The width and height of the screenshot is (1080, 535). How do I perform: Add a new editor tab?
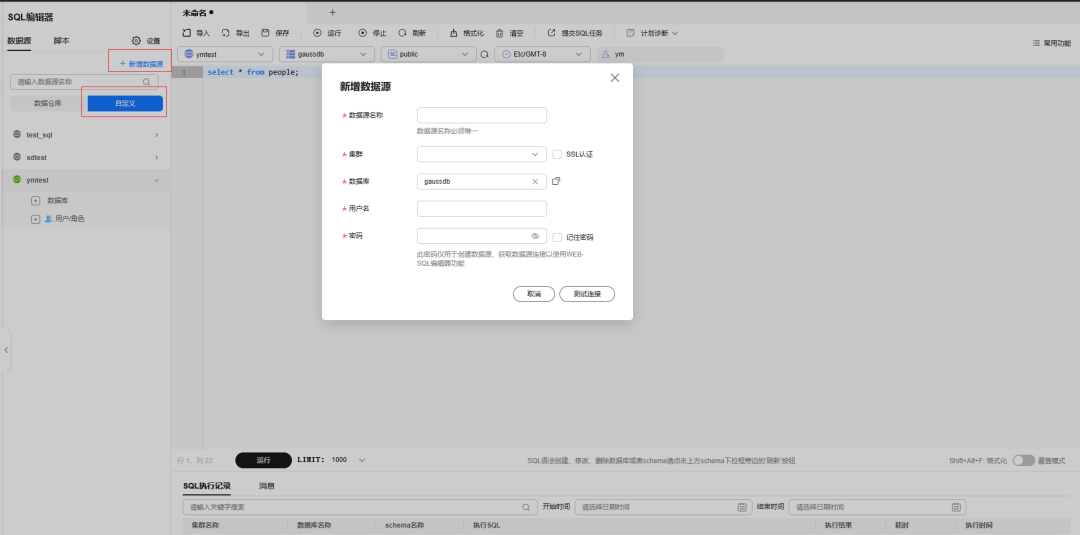[333, 12]
